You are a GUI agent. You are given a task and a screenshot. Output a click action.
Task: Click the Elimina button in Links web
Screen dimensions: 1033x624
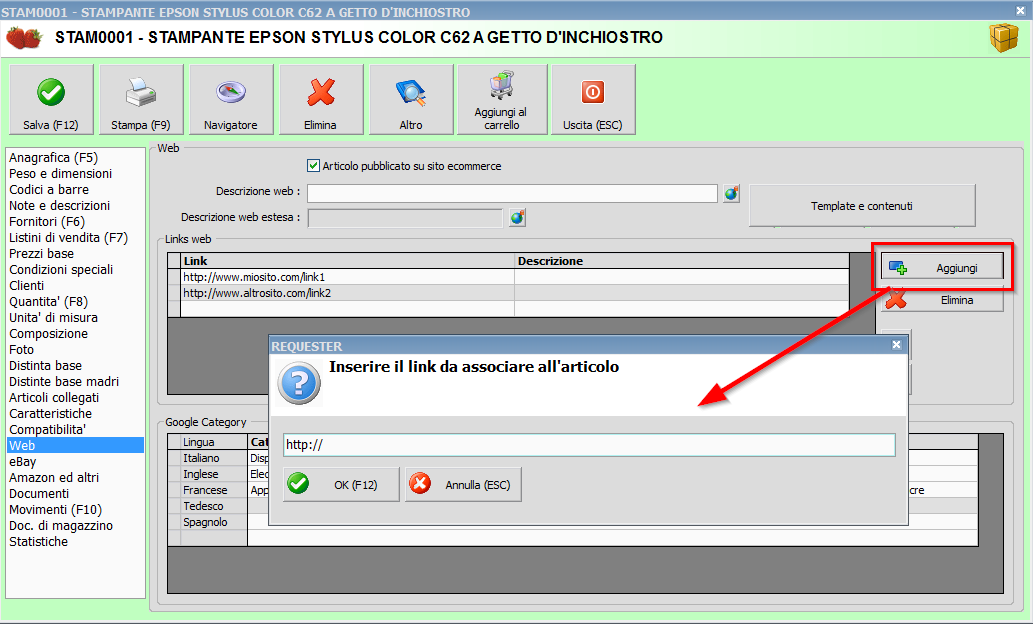(x=942, y=300)
